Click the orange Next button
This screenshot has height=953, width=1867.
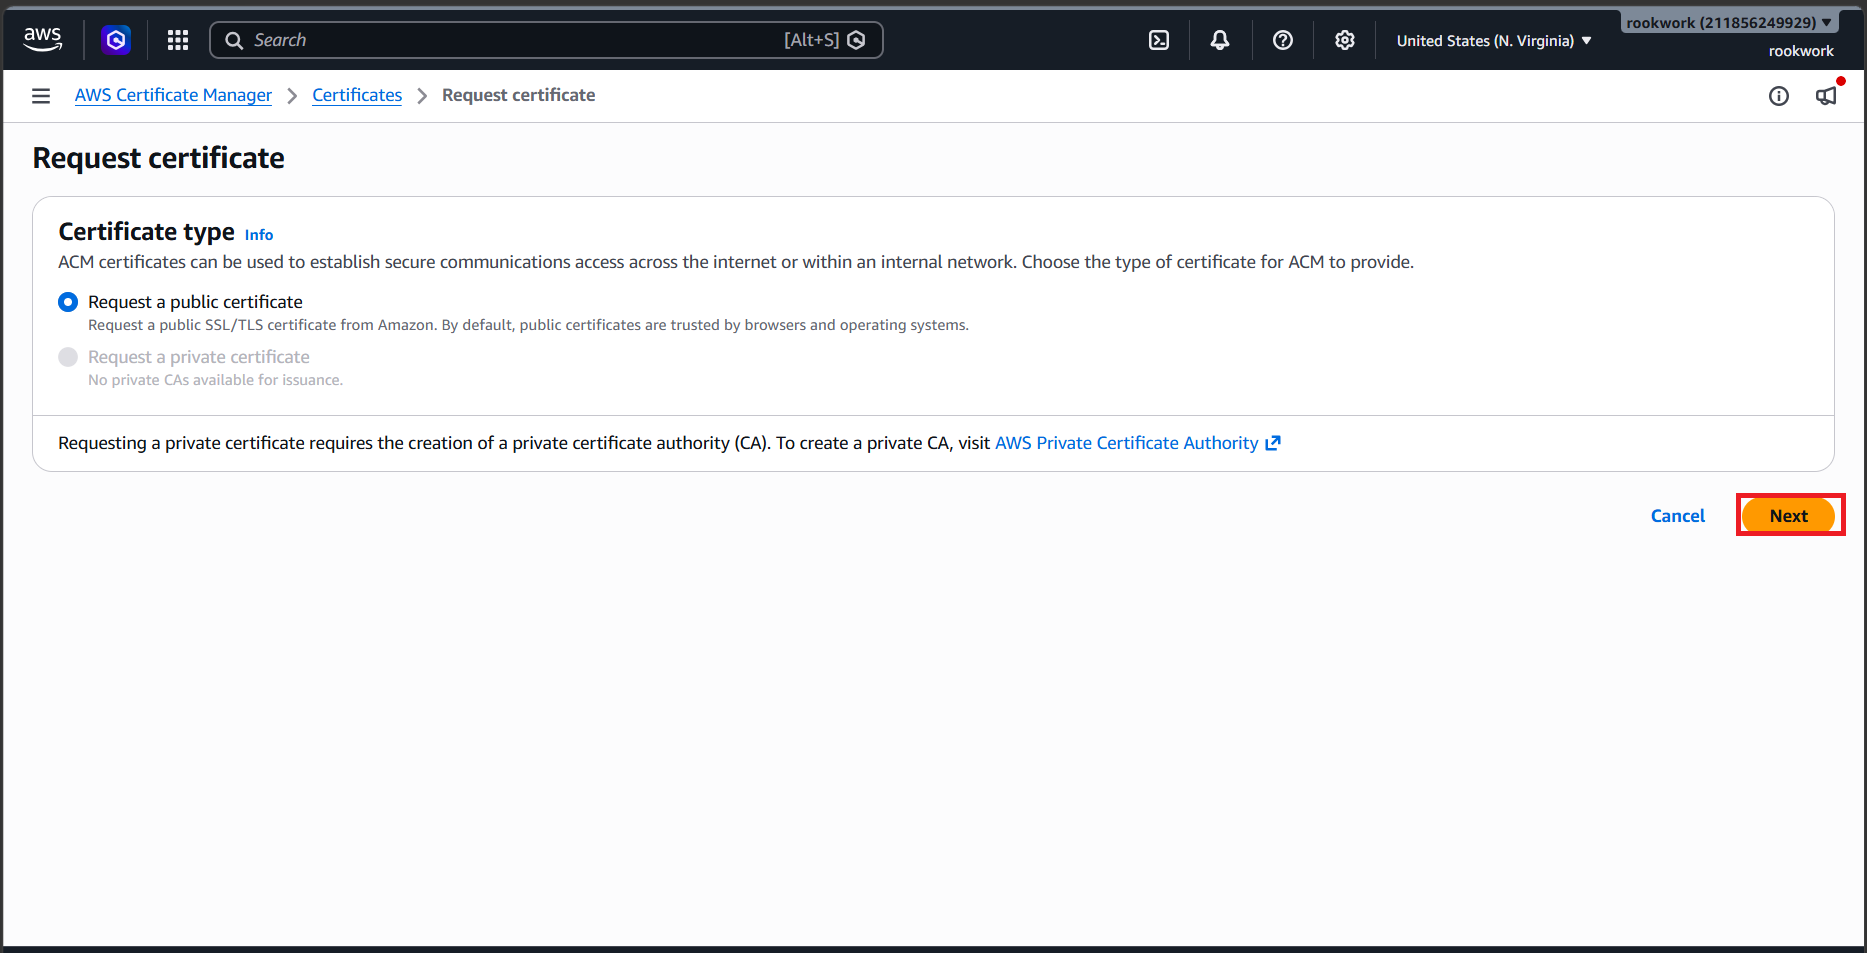click(x=1789, y=516)
